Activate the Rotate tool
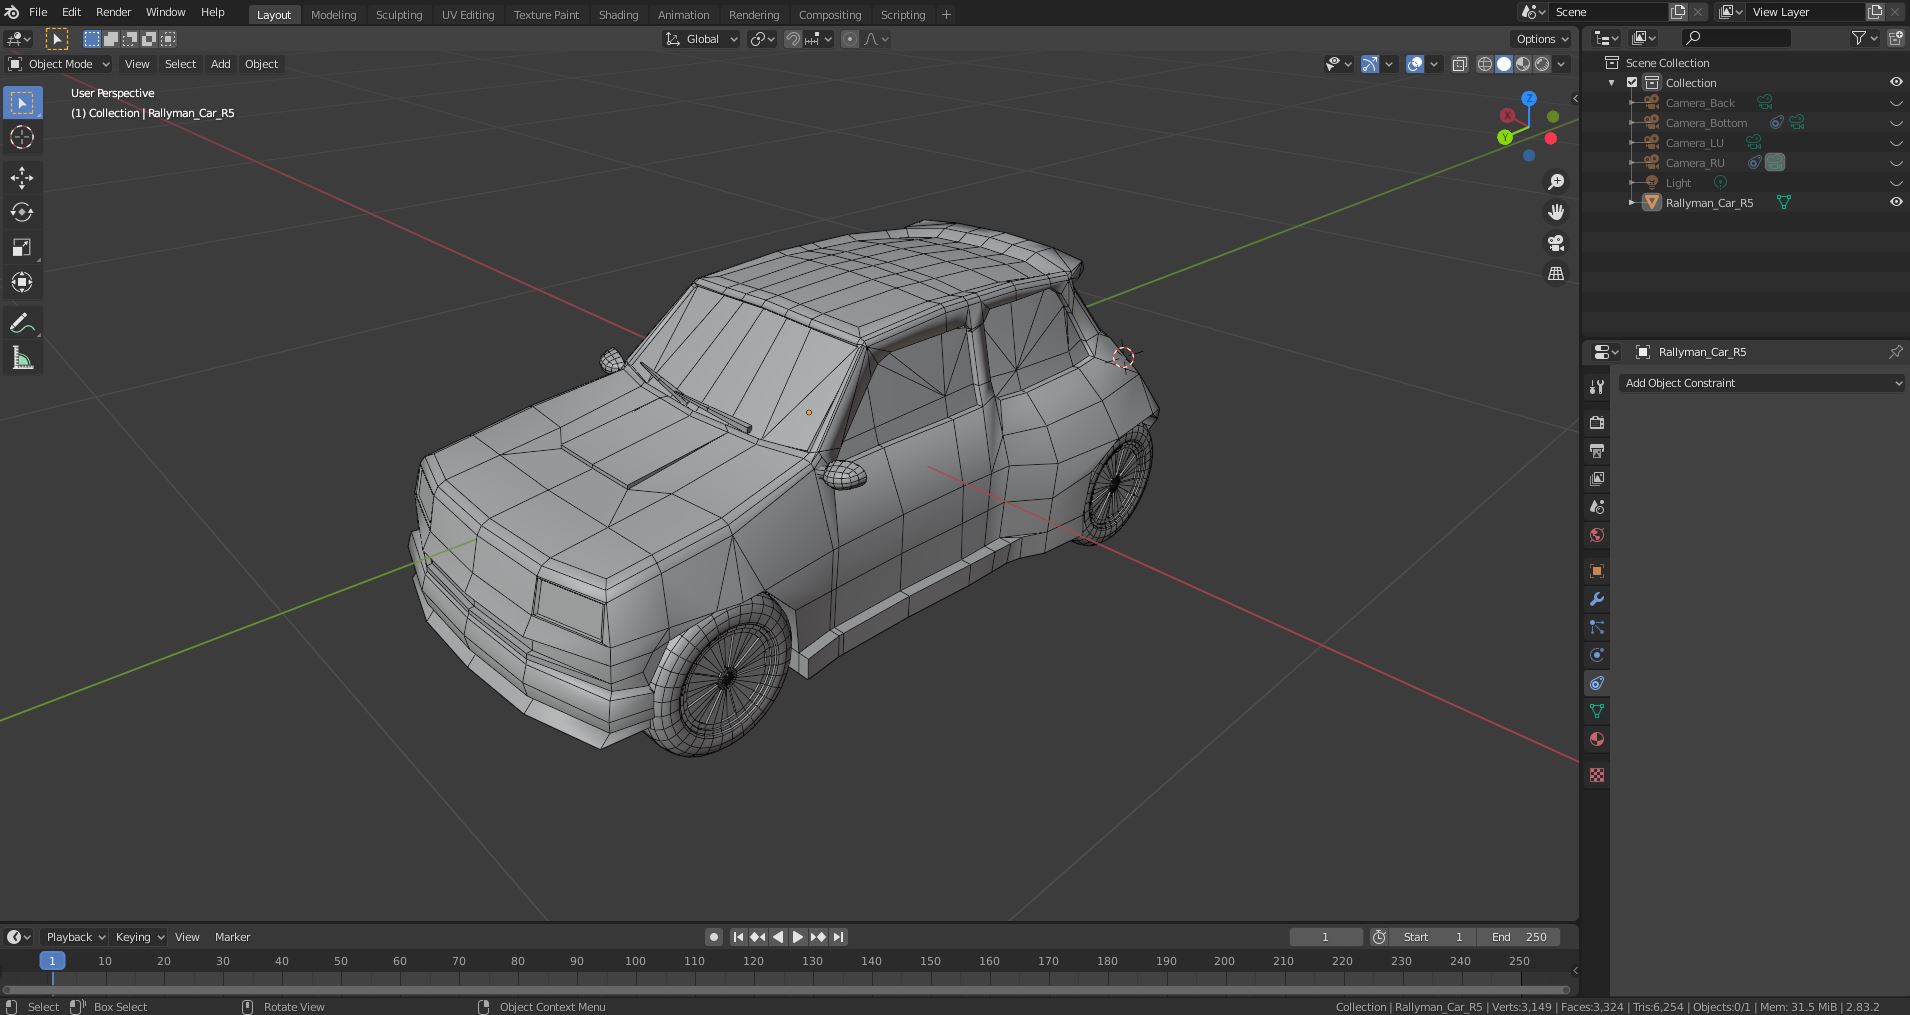The width and height of the screenshot is (1910, 1015). pos(22,213)
